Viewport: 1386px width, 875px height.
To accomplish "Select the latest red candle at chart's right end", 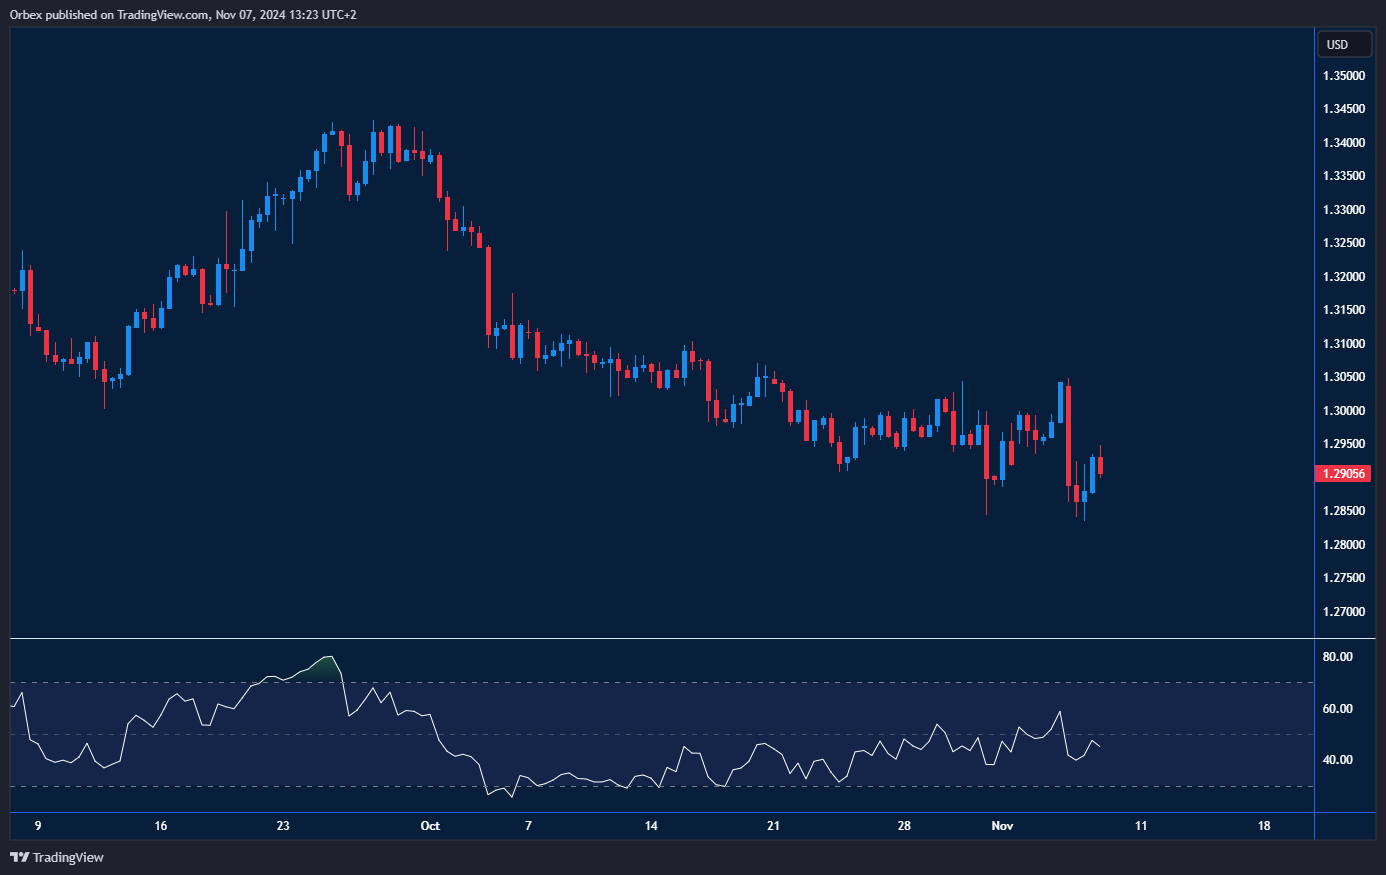I will pos(1100,465).
